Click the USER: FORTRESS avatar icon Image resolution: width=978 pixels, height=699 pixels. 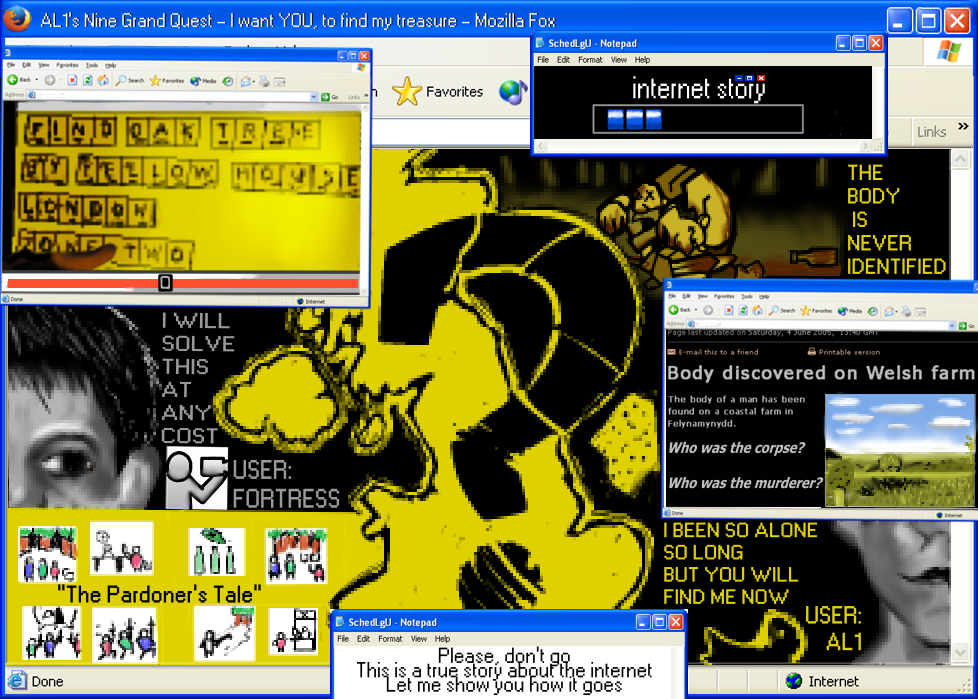point(196,478)
